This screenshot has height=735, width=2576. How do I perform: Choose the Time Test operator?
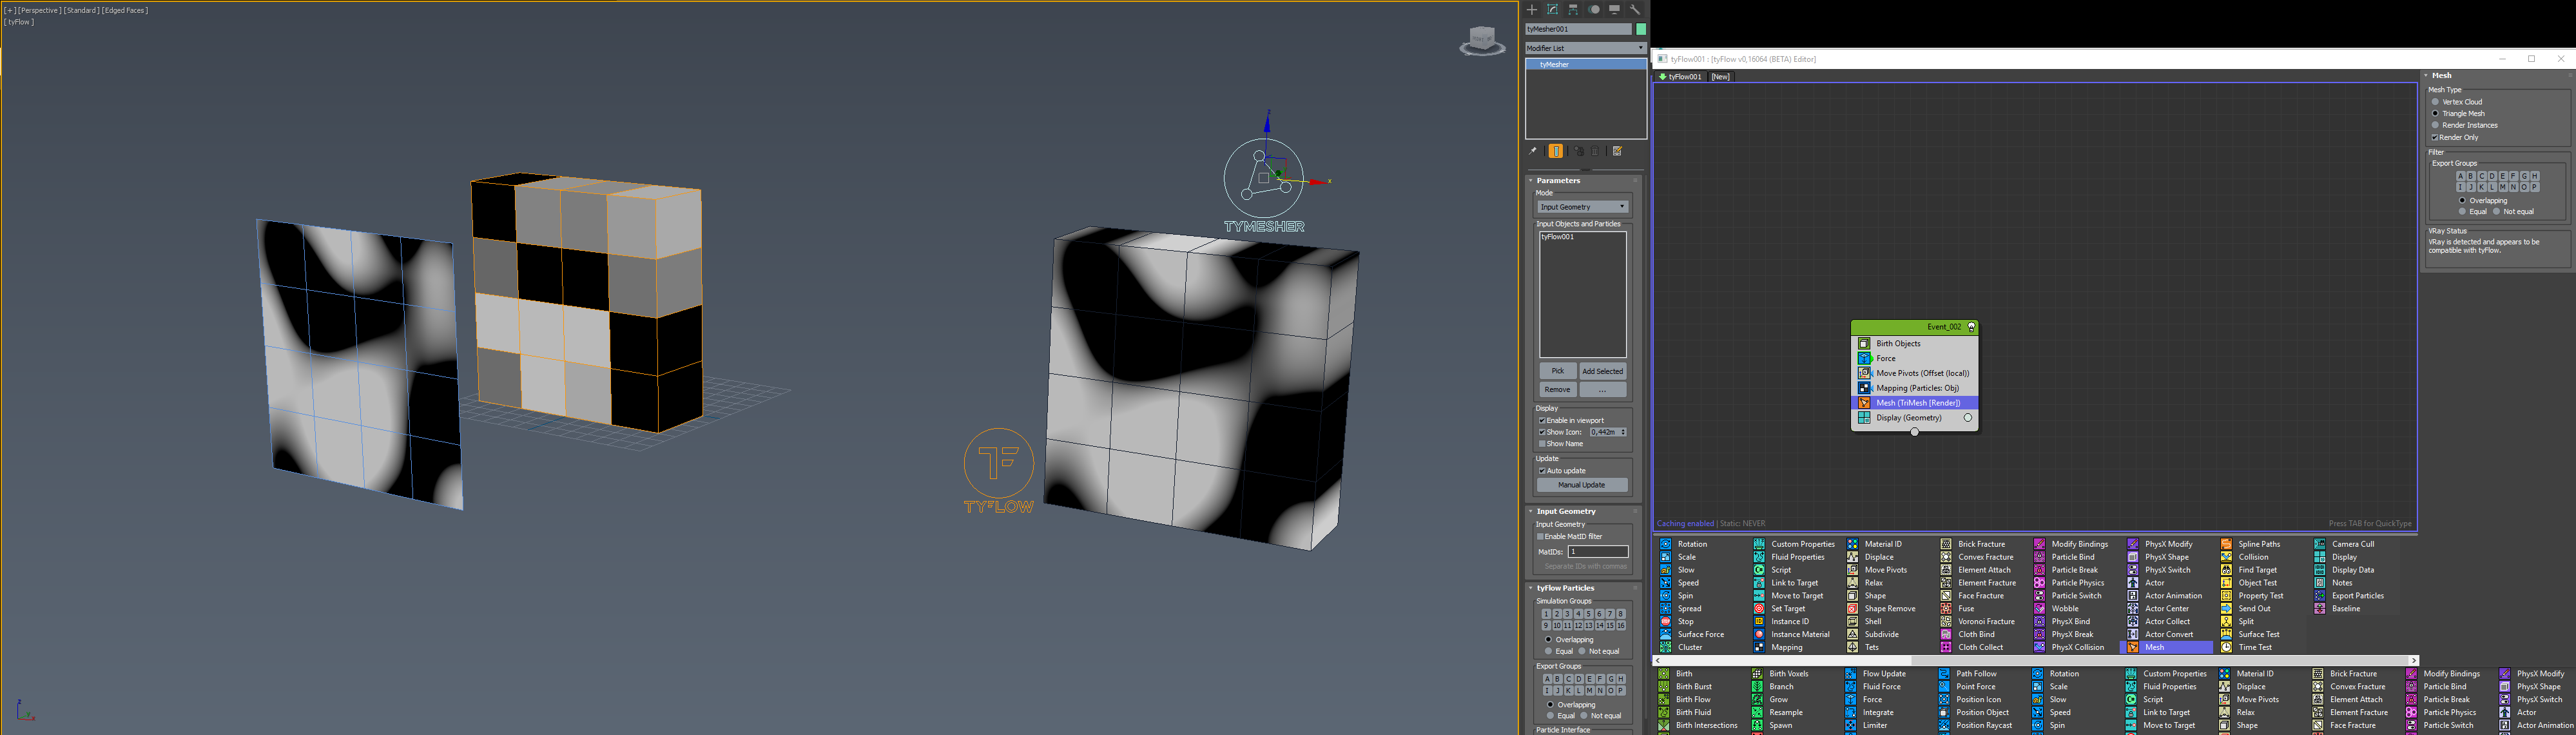click(2247, 647)
